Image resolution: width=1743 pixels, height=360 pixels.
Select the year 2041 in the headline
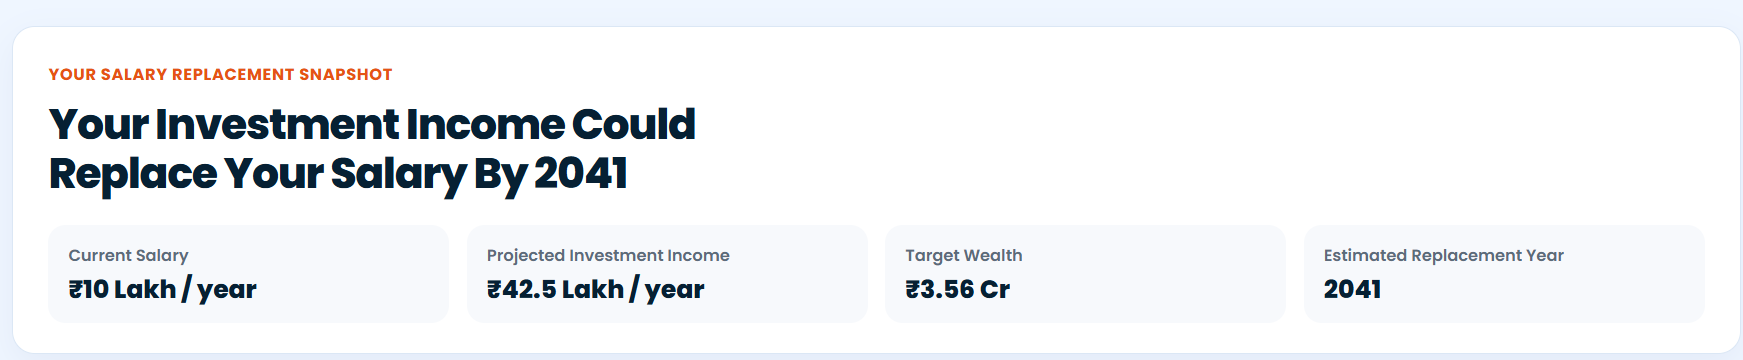coord(581,172)
